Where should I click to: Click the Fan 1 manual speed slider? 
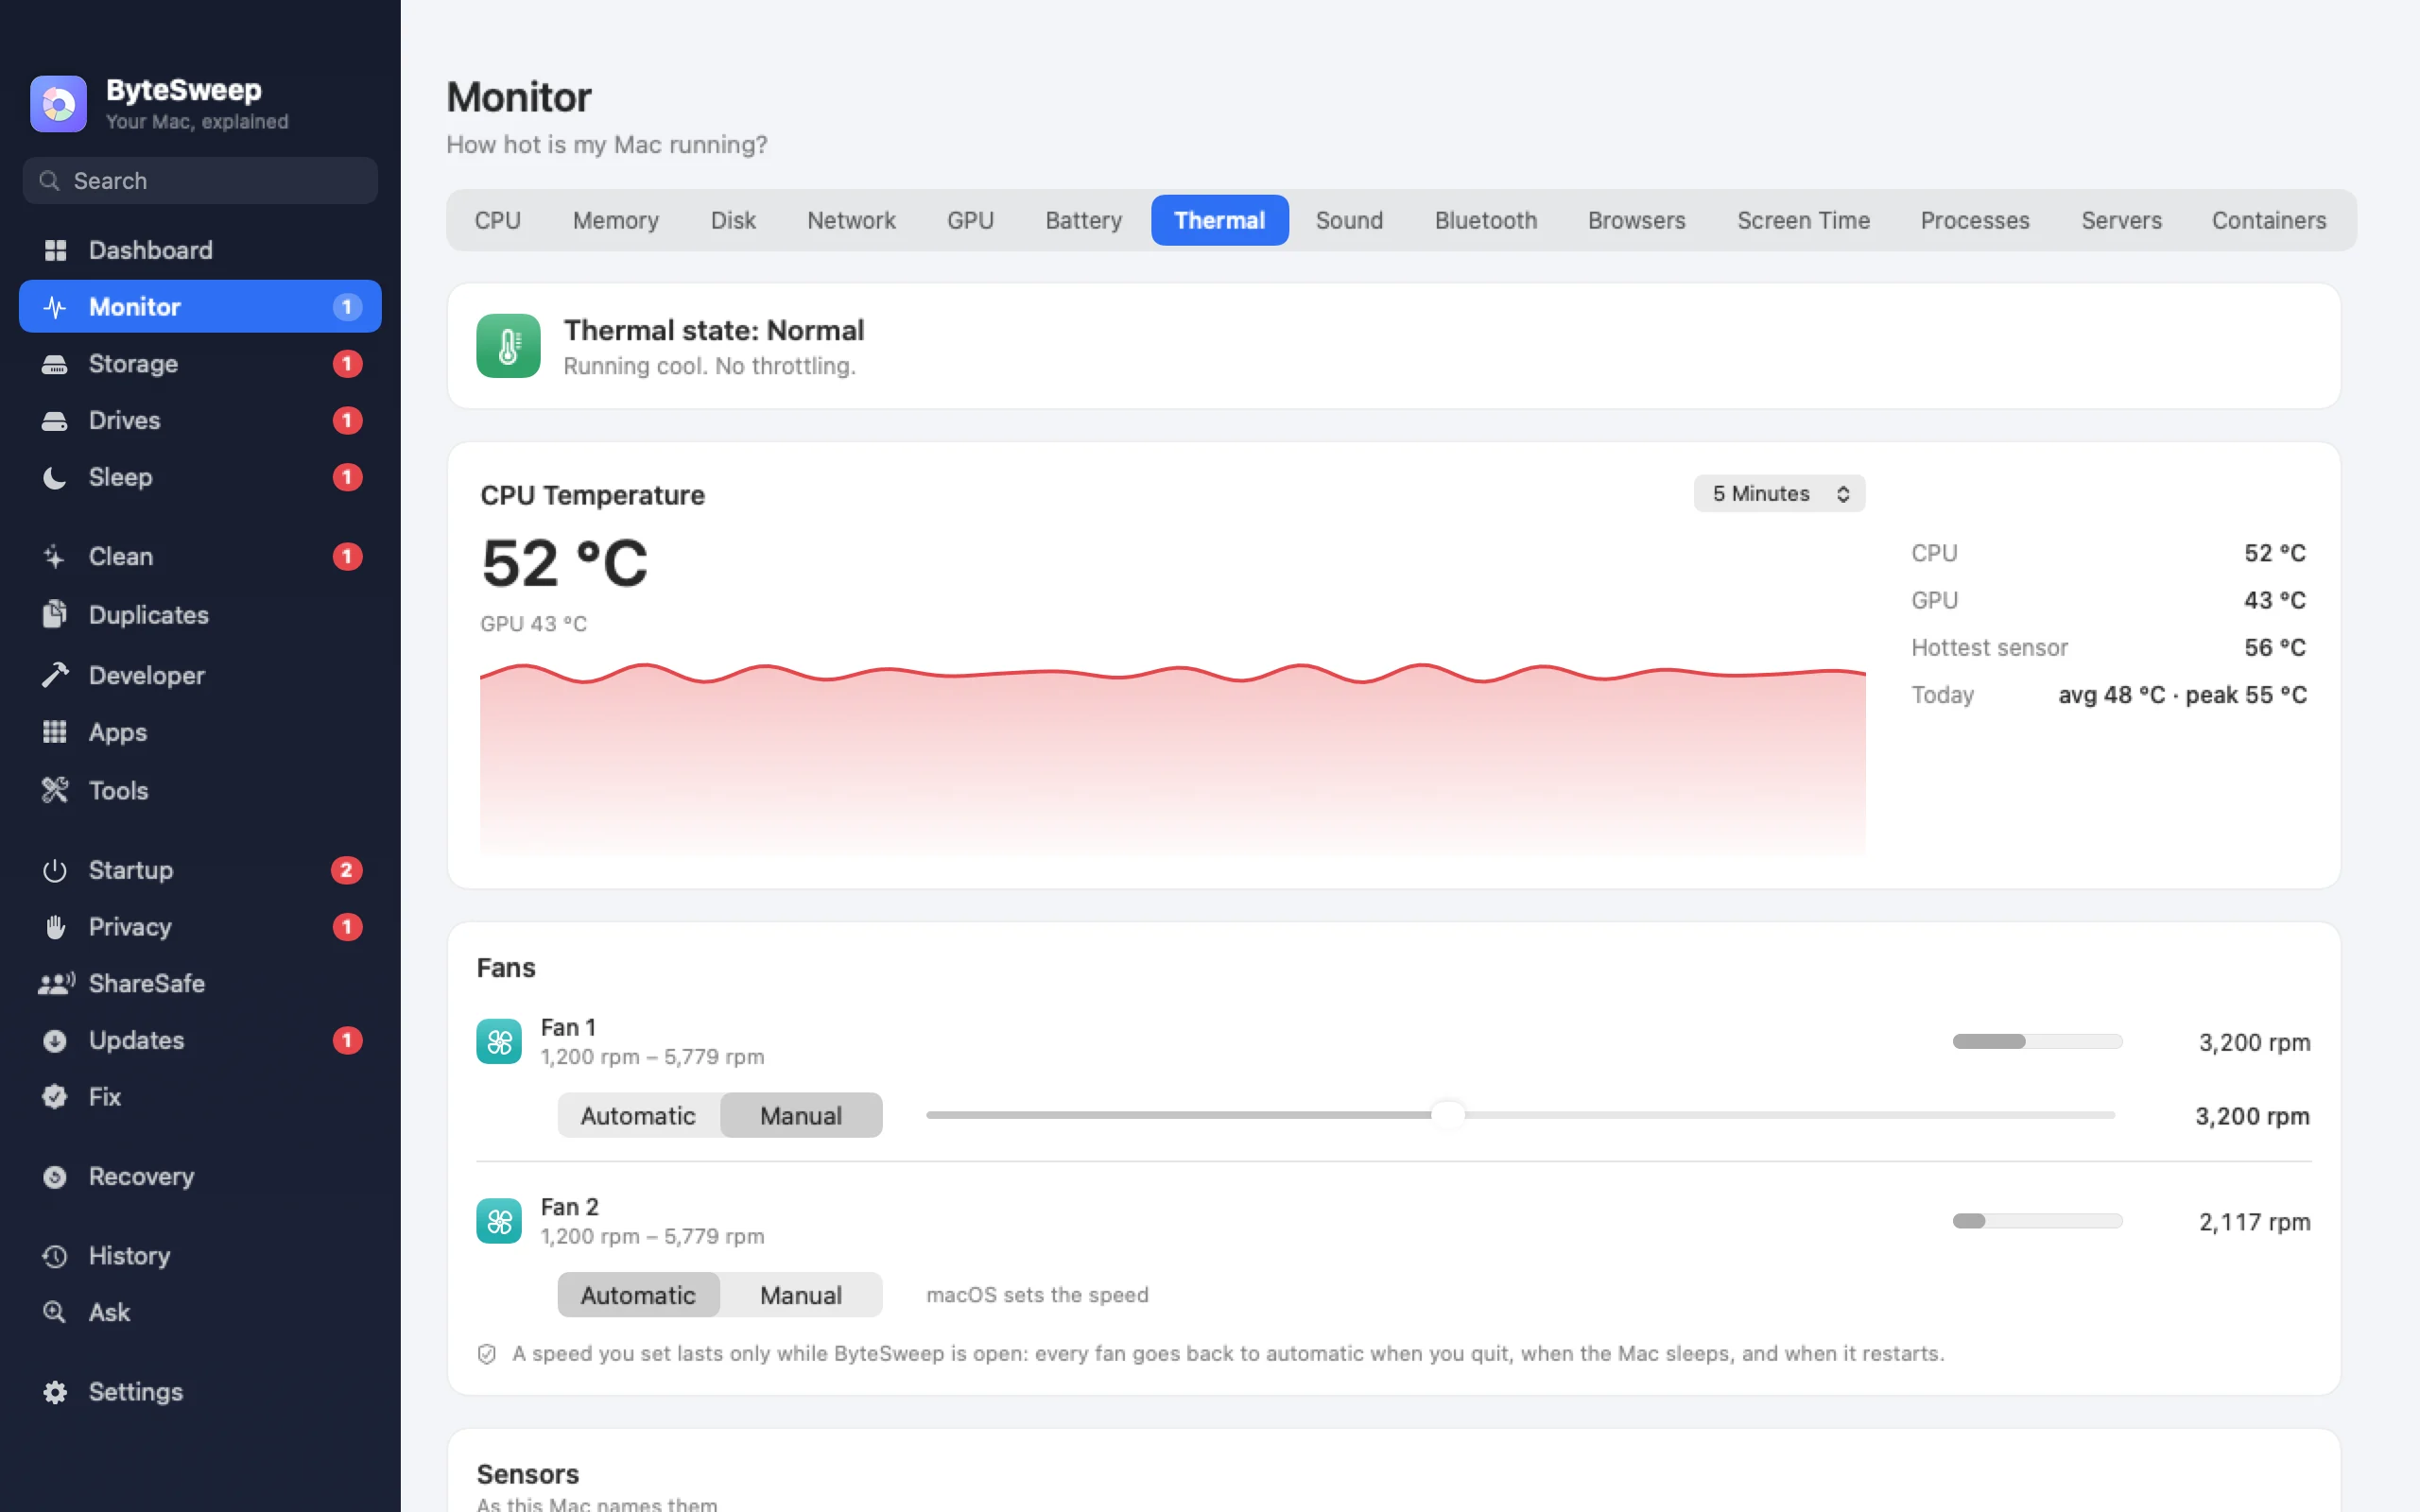[1520, 1115]
